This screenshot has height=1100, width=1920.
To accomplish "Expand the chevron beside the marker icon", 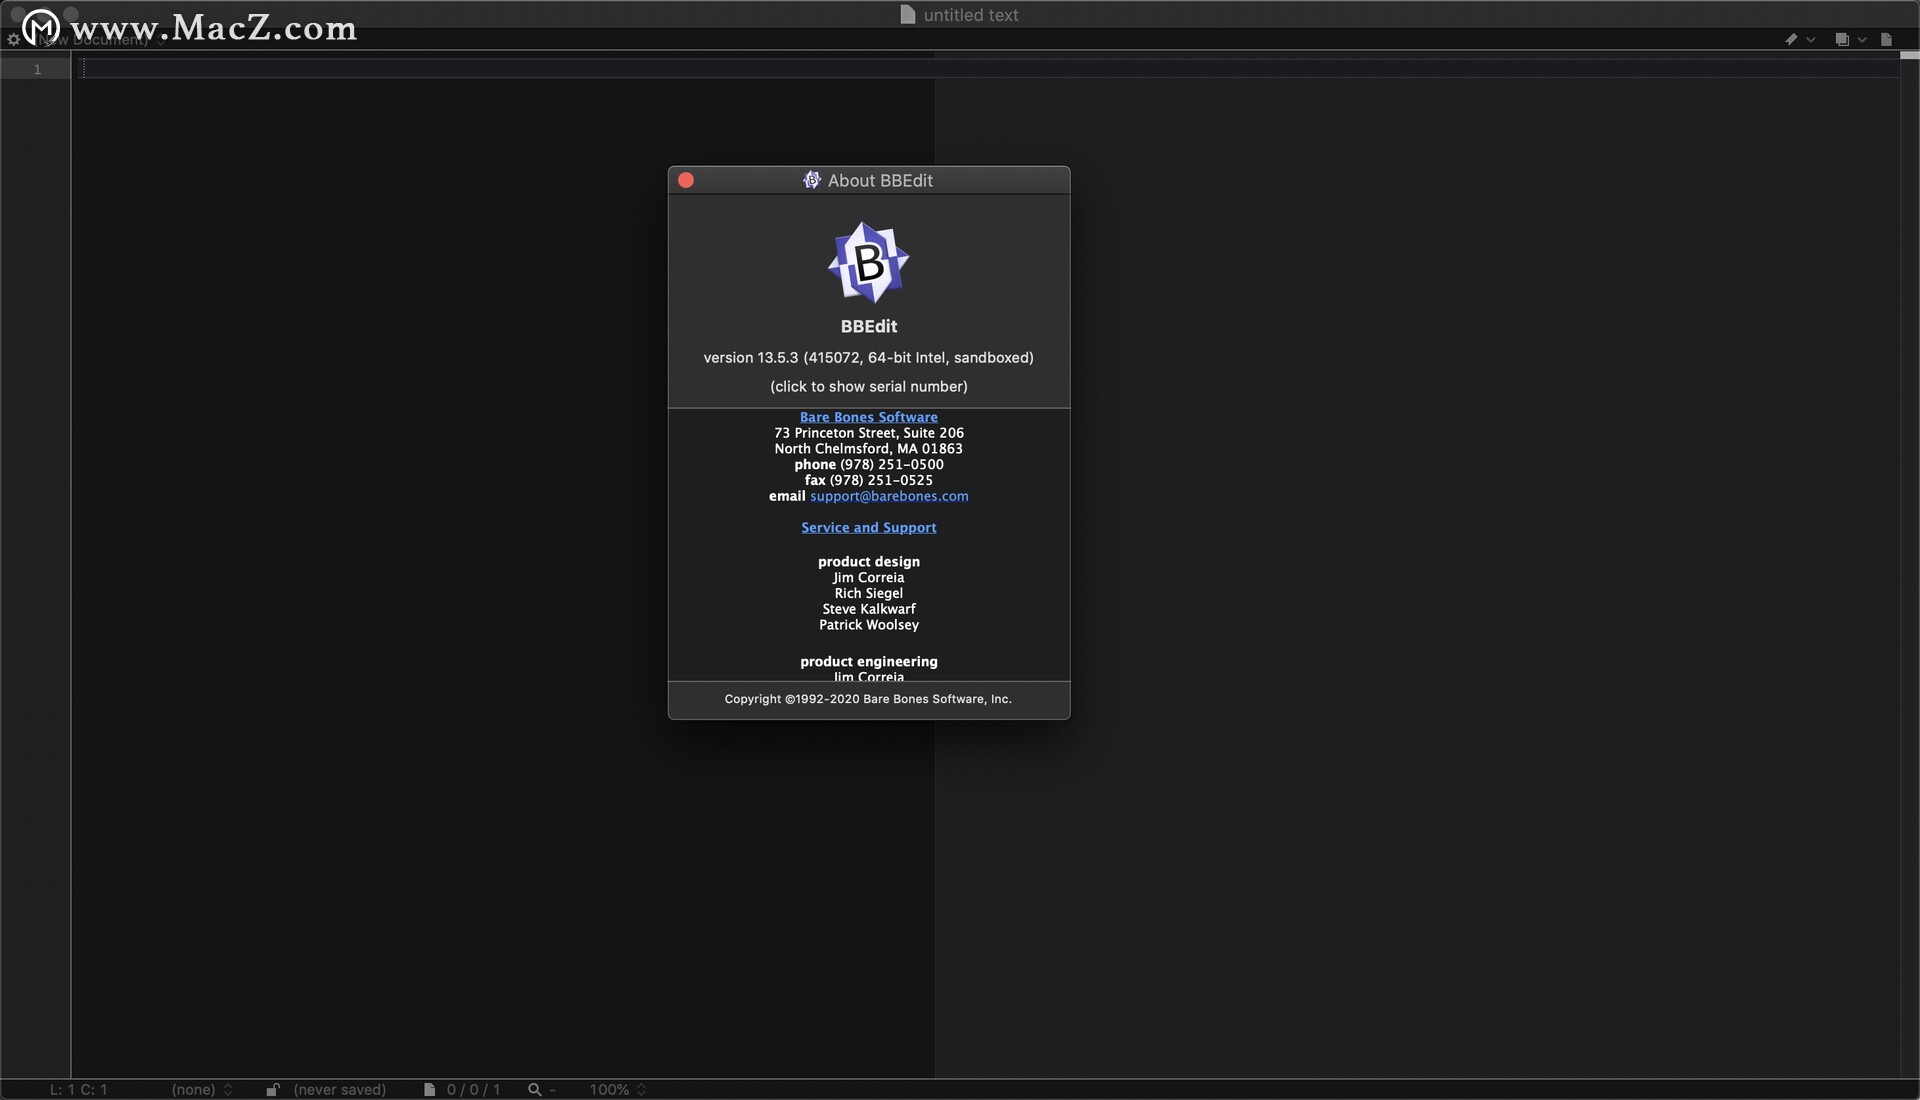I will point(1810,40).
